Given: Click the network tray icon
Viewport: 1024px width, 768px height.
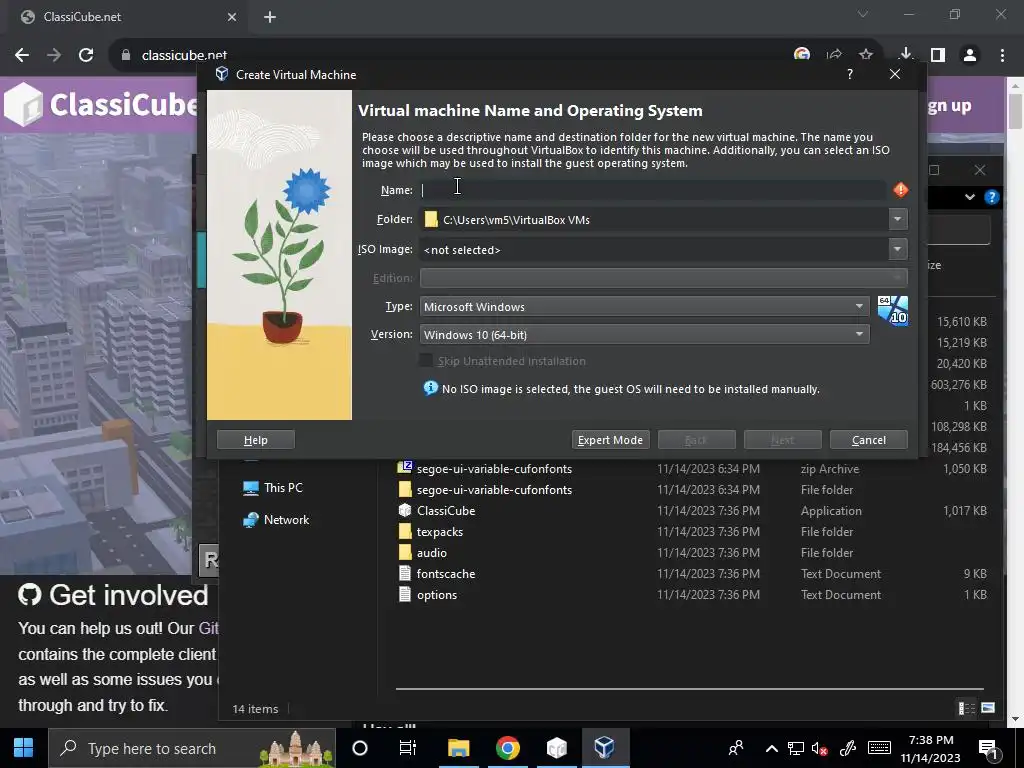Looking at the screenshot, I should (x=795, y=748).
